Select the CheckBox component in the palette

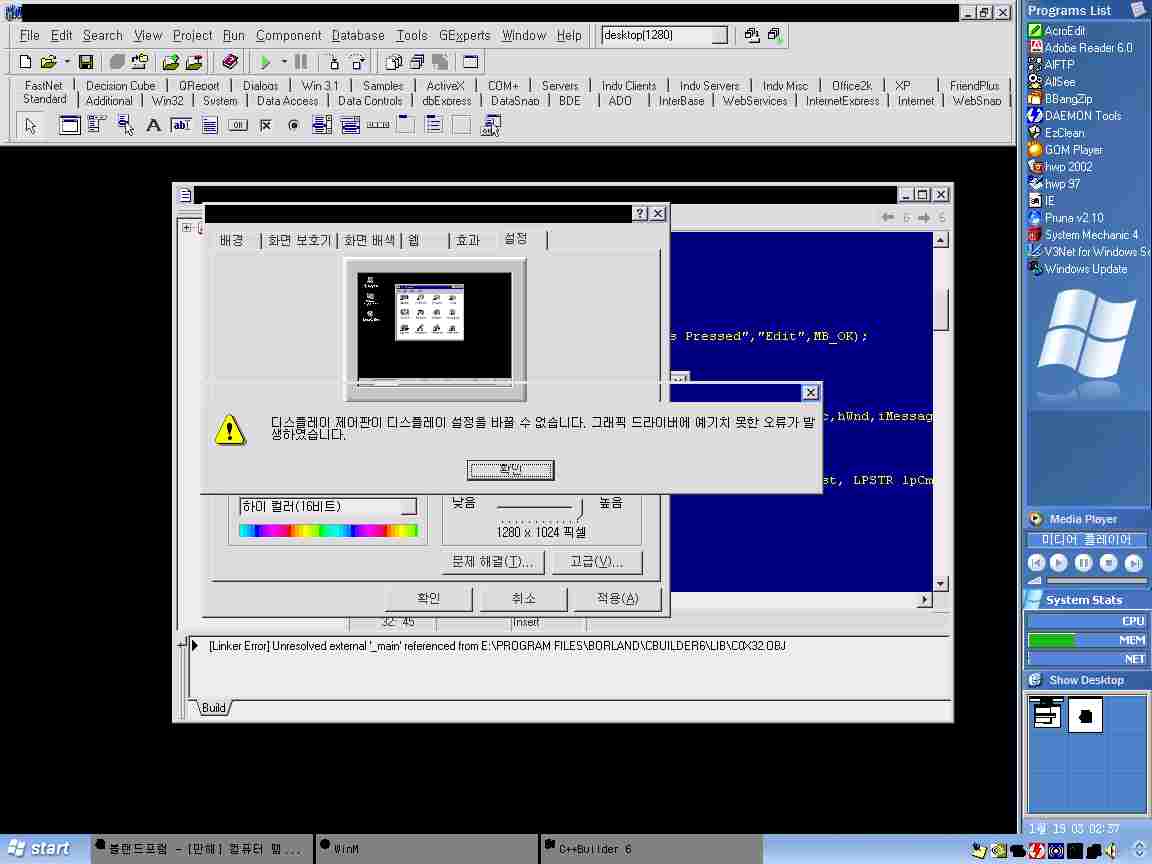[265, 125]
